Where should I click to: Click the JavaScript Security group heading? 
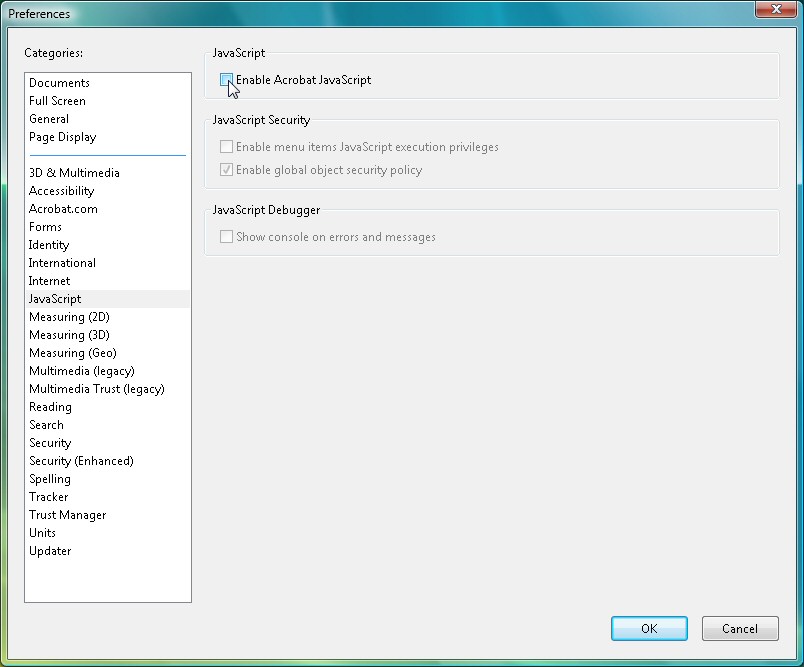[x=261, y=120]
